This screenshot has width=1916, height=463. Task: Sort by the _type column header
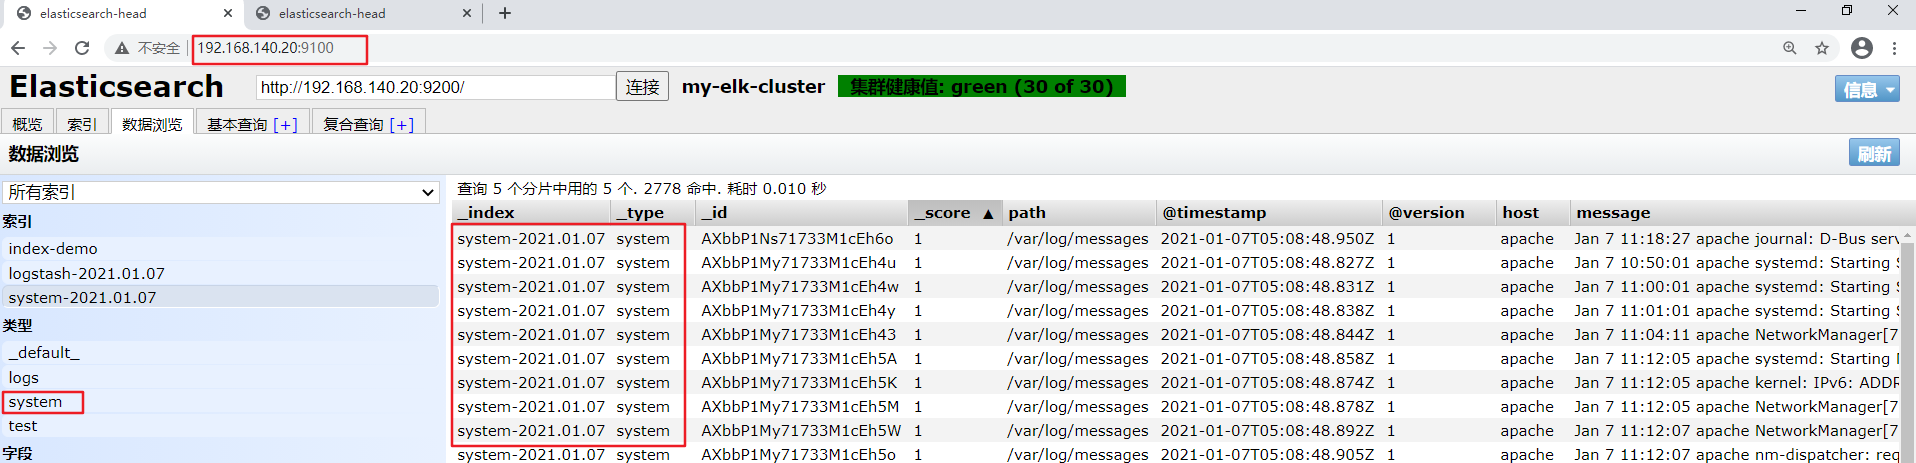point(652,212)
